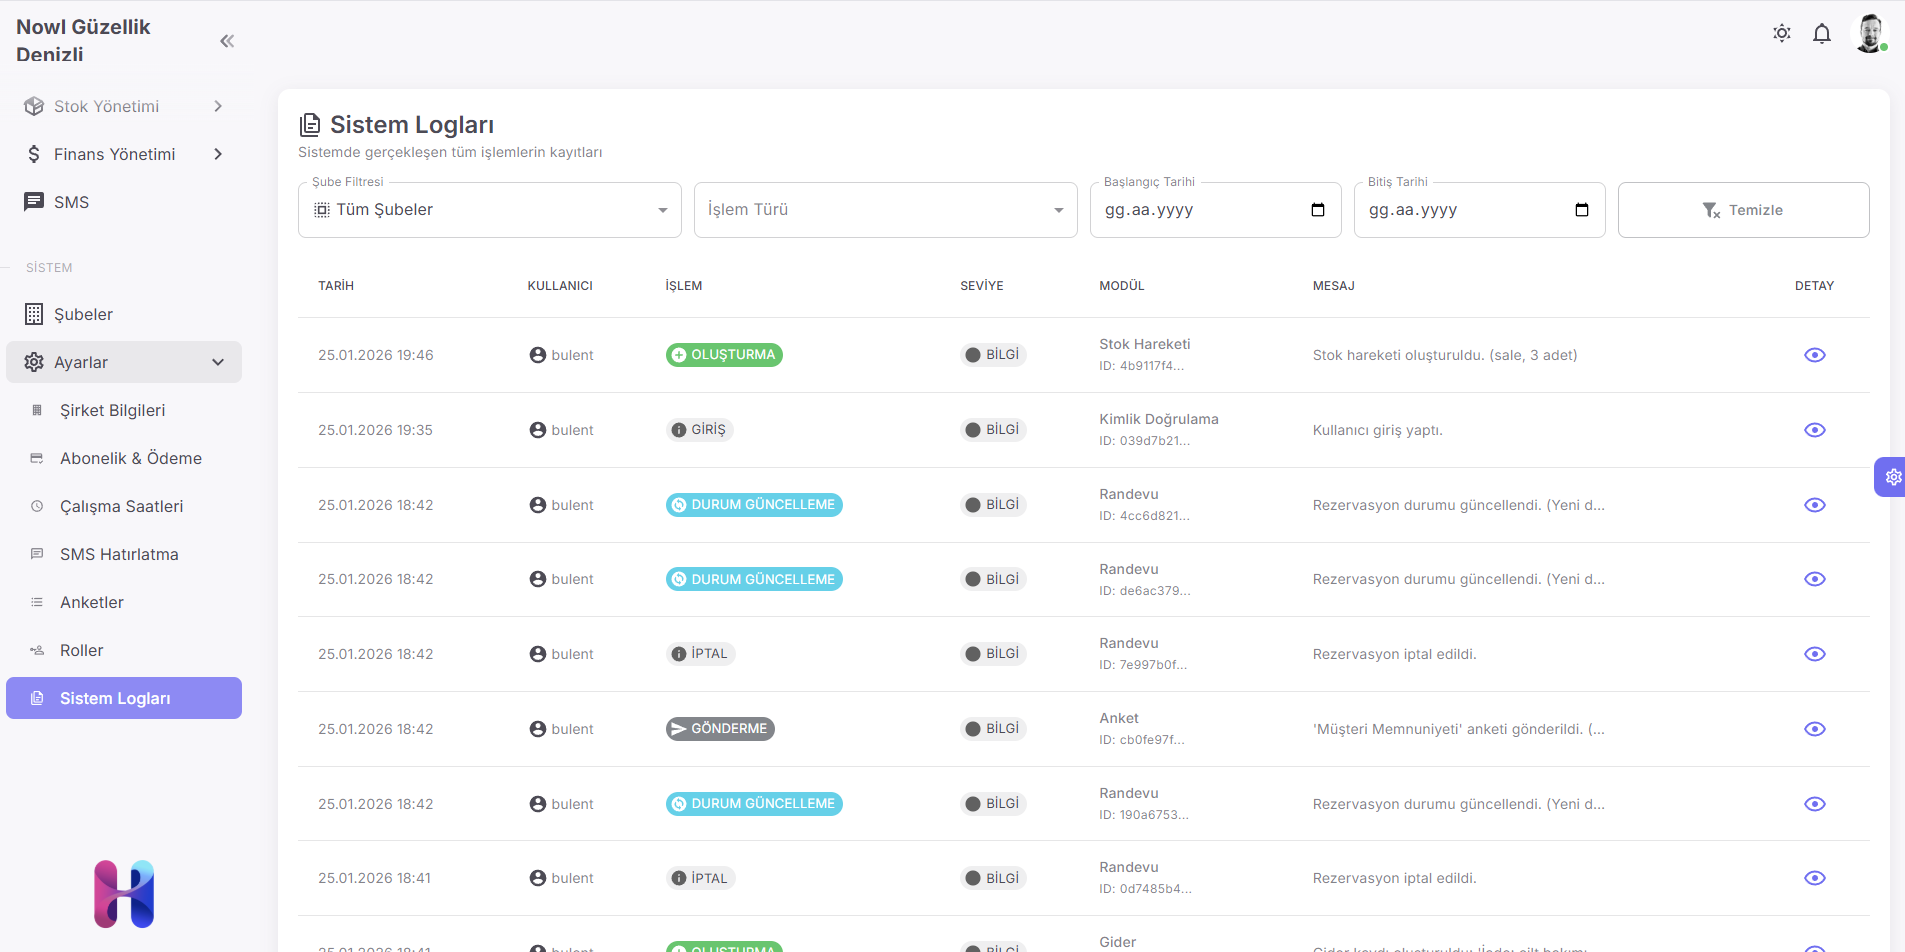This screenshot has width=1905, height=952.
Task: Go to Şirket Bilgileri settings page
Action: click(112, 410)
